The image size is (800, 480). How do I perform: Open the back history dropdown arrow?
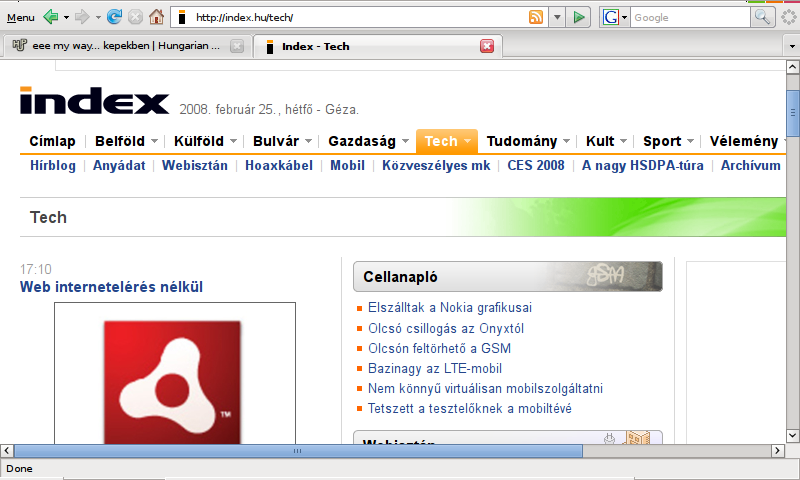pyautogui.click(x=66, y=17)
